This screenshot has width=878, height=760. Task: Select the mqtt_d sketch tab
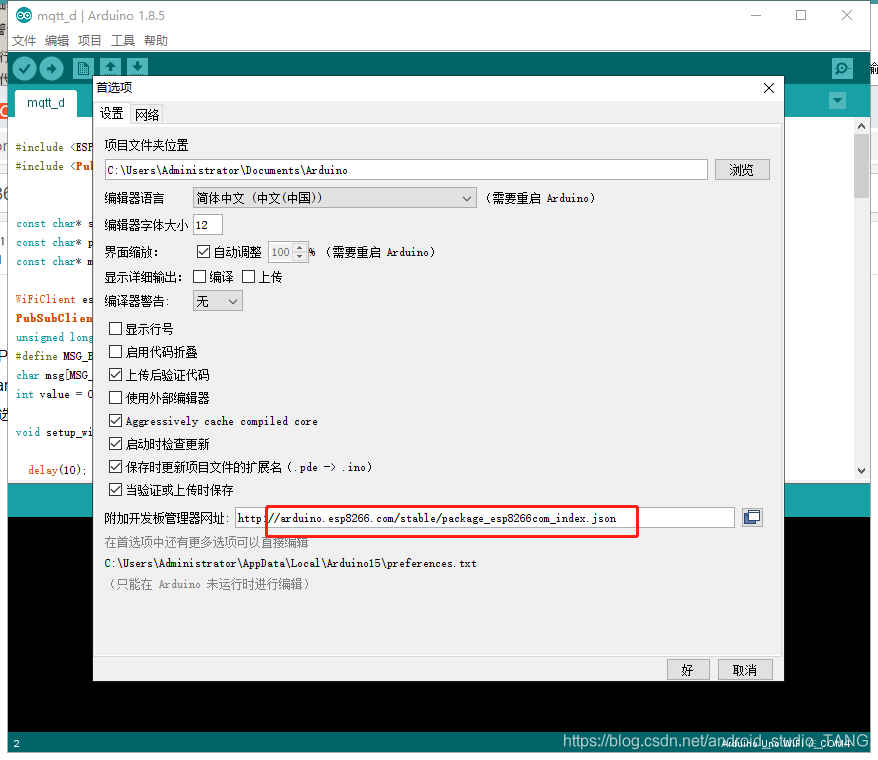point(46,103)
